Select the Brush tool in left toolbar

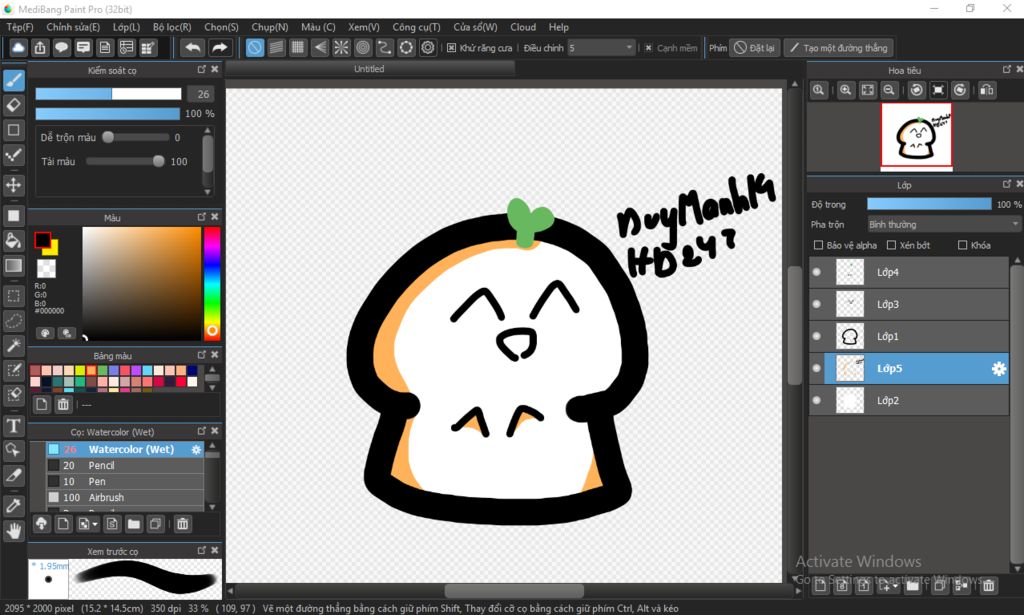14,80
